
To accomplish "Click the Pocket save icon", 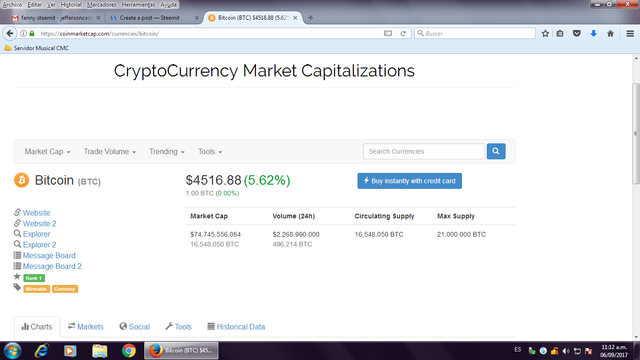I will click(577, 33).
